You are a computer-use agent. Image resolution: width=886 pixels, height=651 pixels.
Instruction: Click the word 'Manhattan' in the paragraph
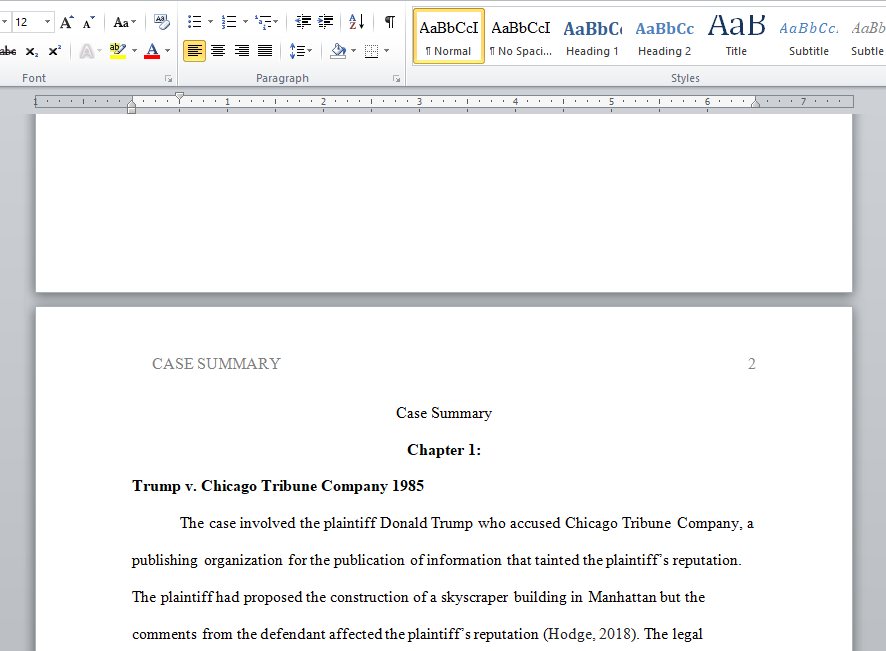pyautogui.click(x=622, y=597)
